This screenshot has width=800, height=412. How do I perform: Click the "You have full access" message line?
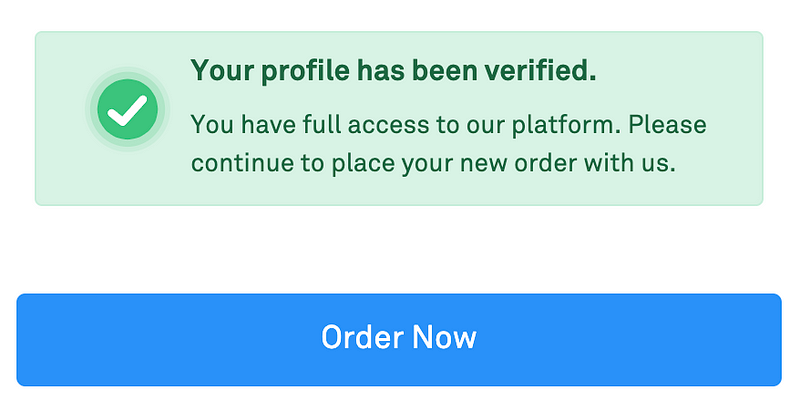coord(448,125)
